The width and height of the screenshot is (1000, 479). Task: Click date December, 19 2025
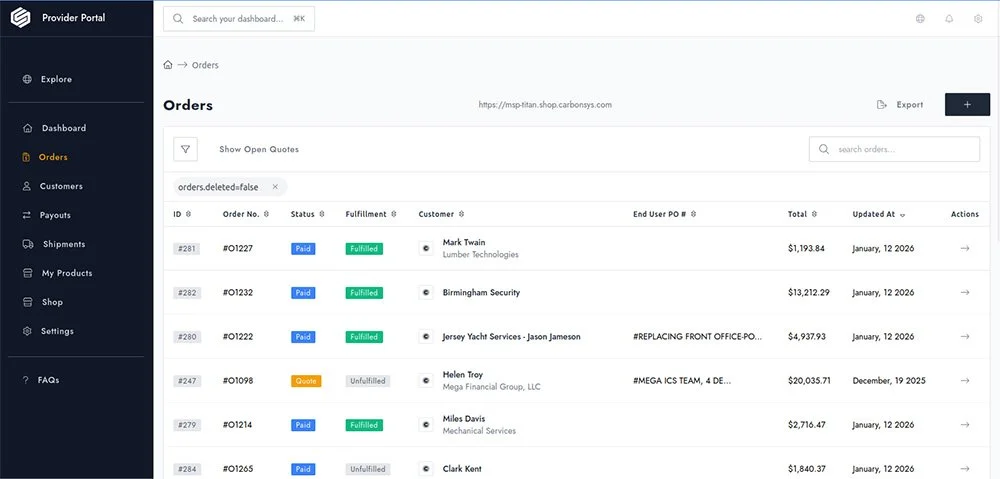coord(889,380)
